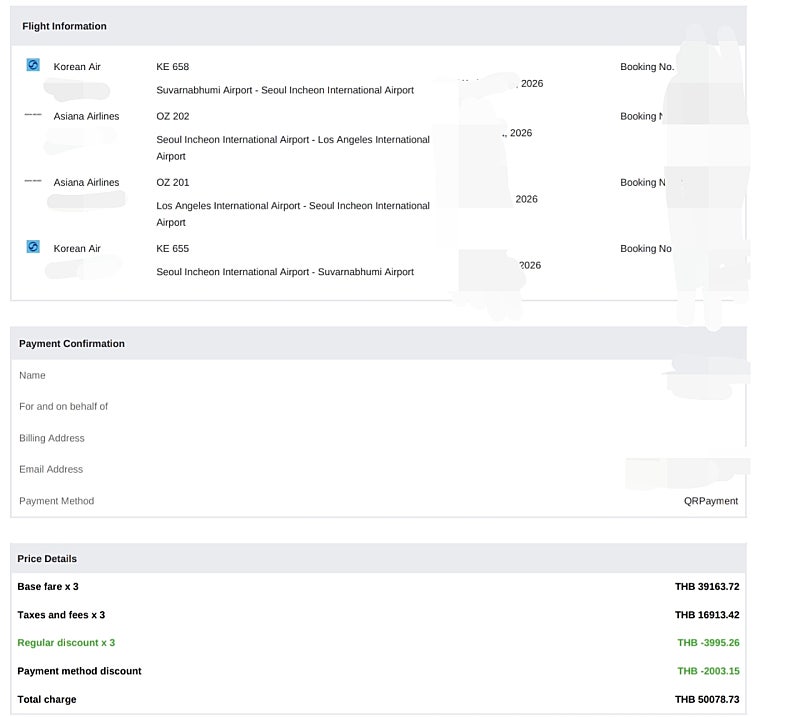
Task: Select the discount amount "THB -3995.26"
Action: click(x=708, y=642)
